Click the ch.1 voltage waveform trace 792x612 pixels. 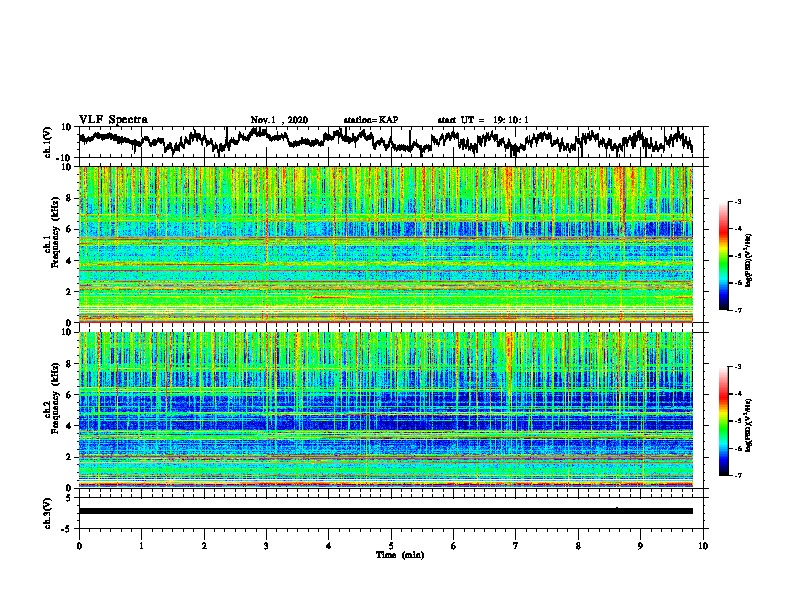click(x=385, y=142)
